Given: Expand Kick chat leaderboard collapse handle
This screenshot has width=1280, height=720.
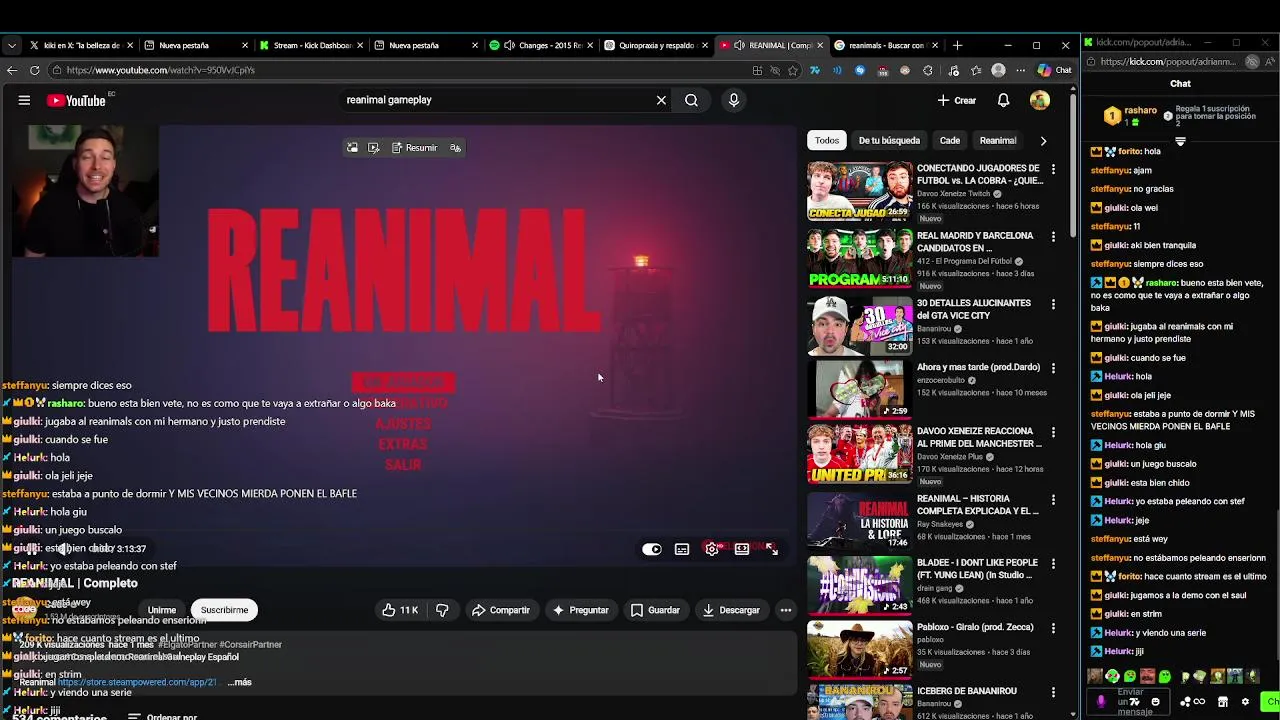Looking at the screenshot, I should coord(1180,142).
